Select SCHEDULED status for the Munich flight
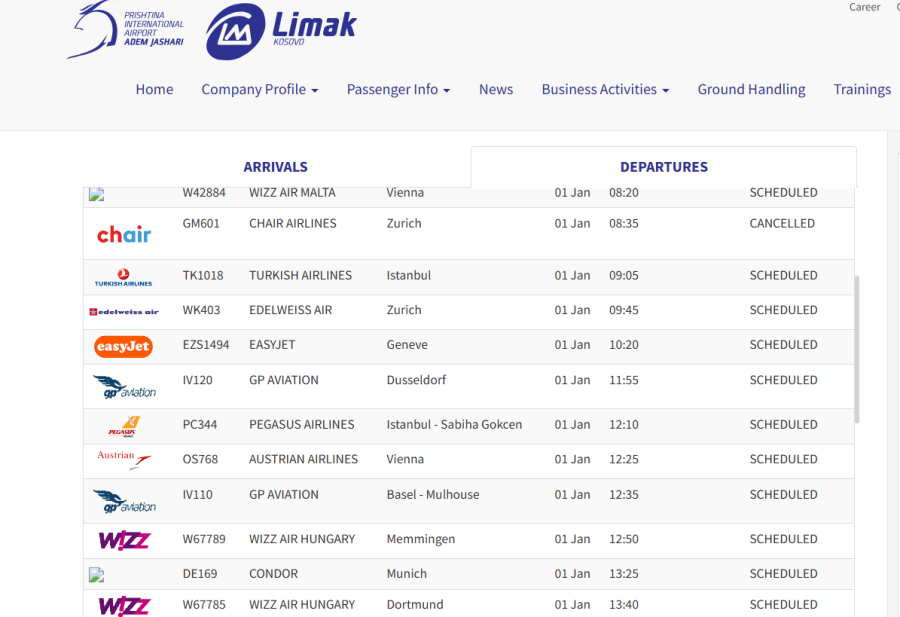Screen dimensions: 900x617 click(x=783, y=574)
